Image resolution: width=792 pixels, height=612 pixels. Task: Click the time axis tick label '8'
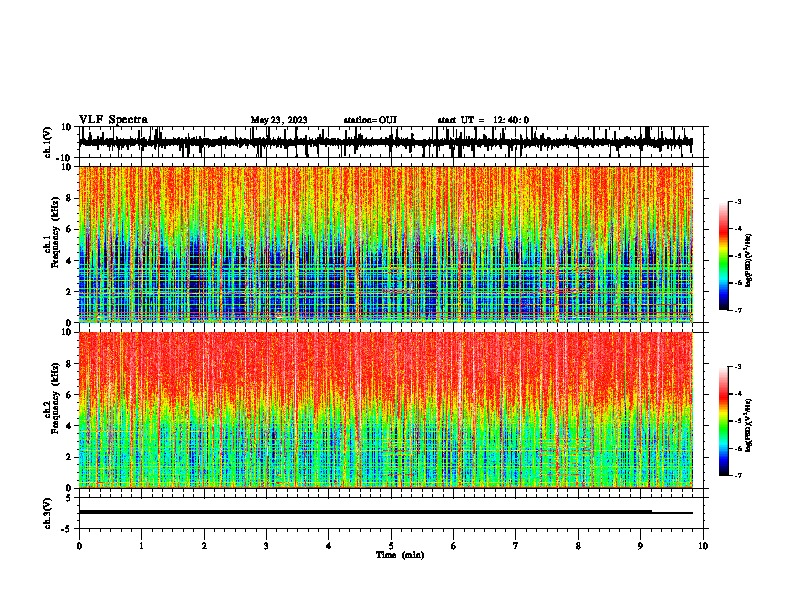click(578, 546)
